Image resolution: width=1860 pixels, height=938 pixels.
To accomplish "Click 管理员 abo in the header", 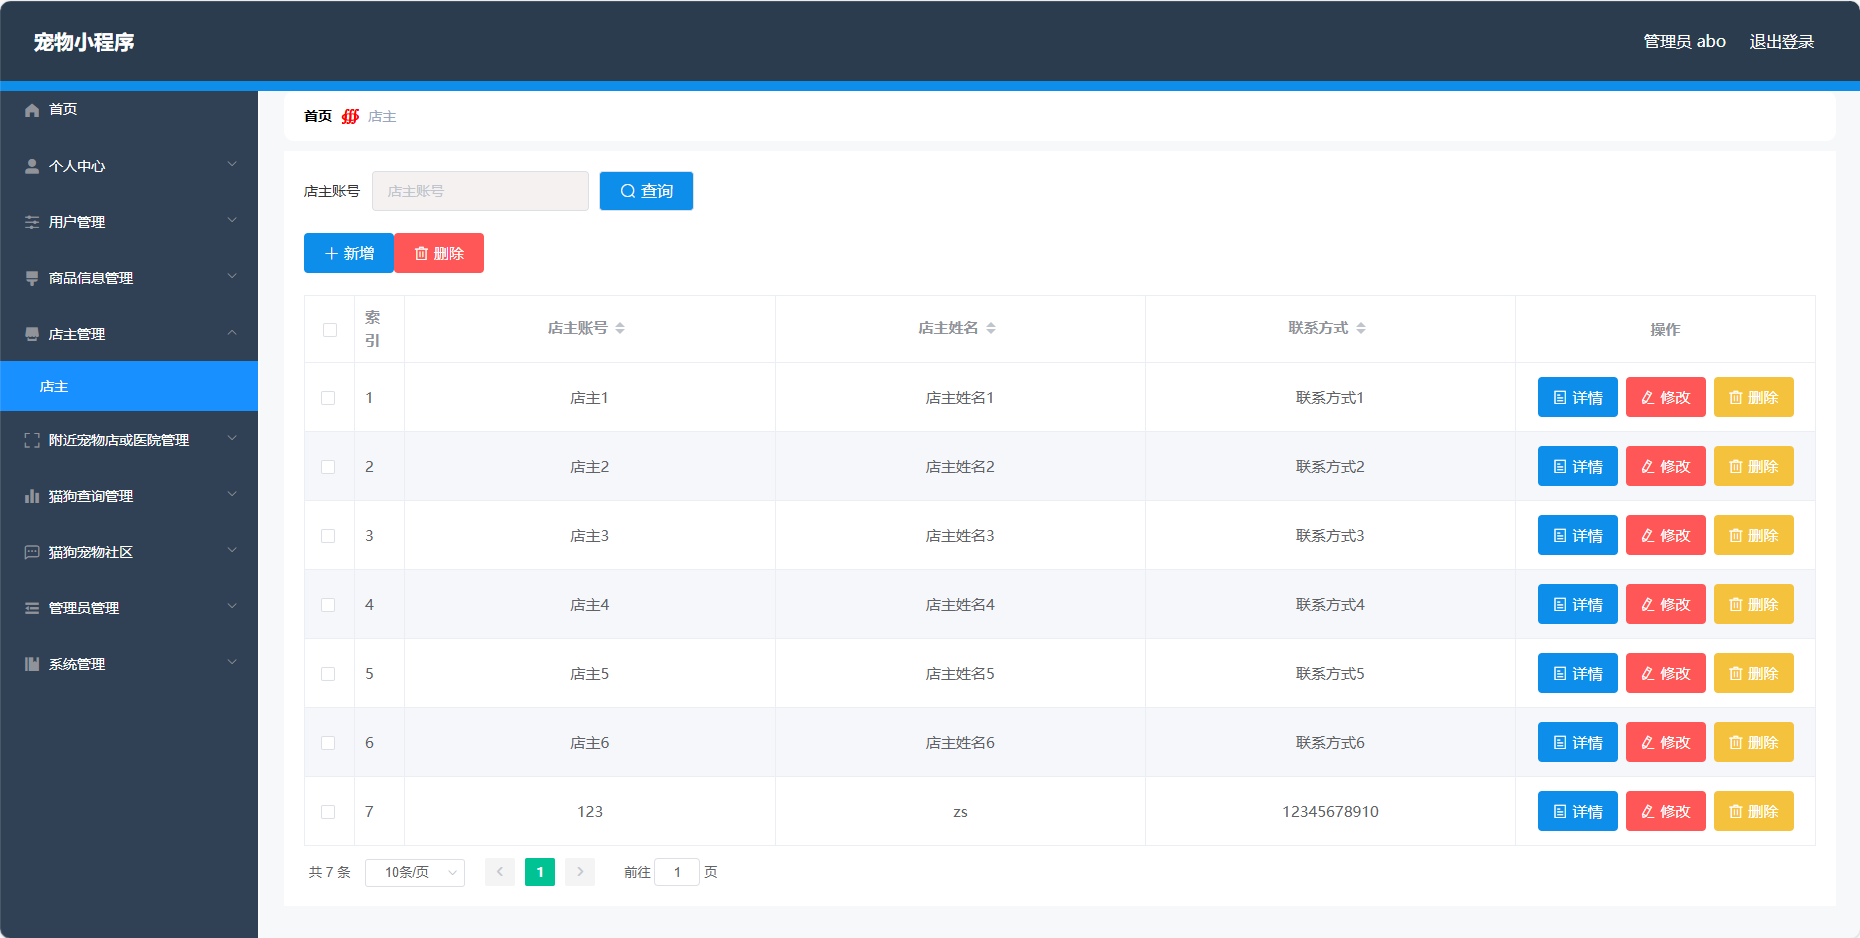I will pos(1685,41).
